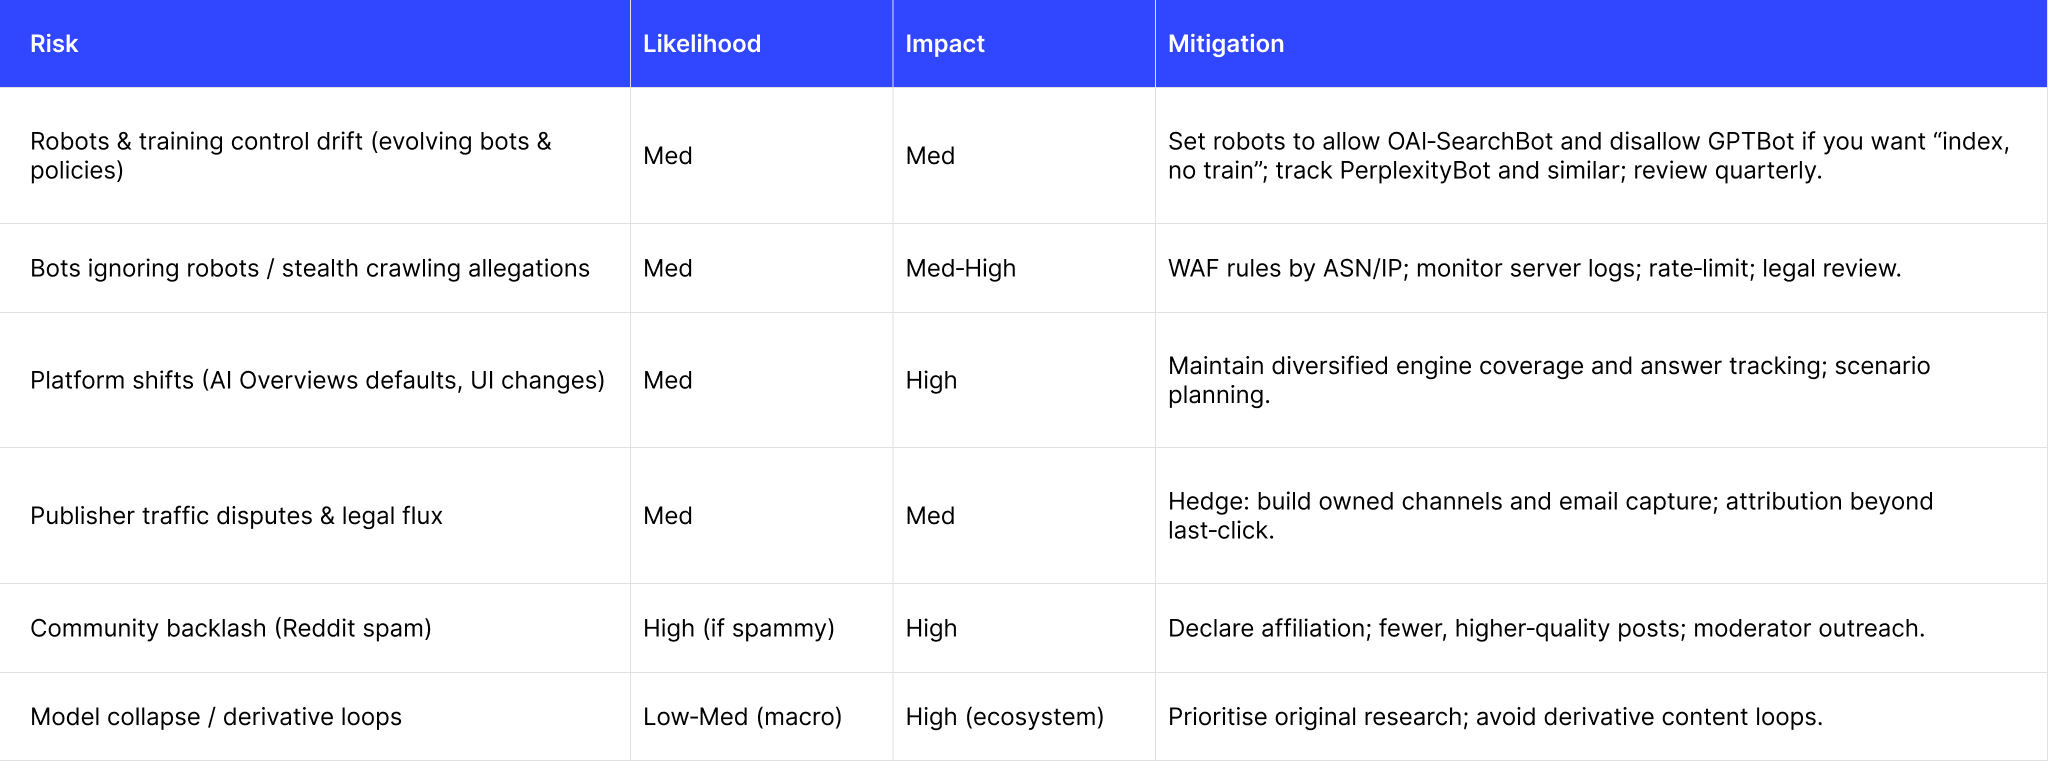Select the OAI-SearchBot robots mitigation cell
The width and height of the screenshot is (2048, 761).
pos(1588,155)
